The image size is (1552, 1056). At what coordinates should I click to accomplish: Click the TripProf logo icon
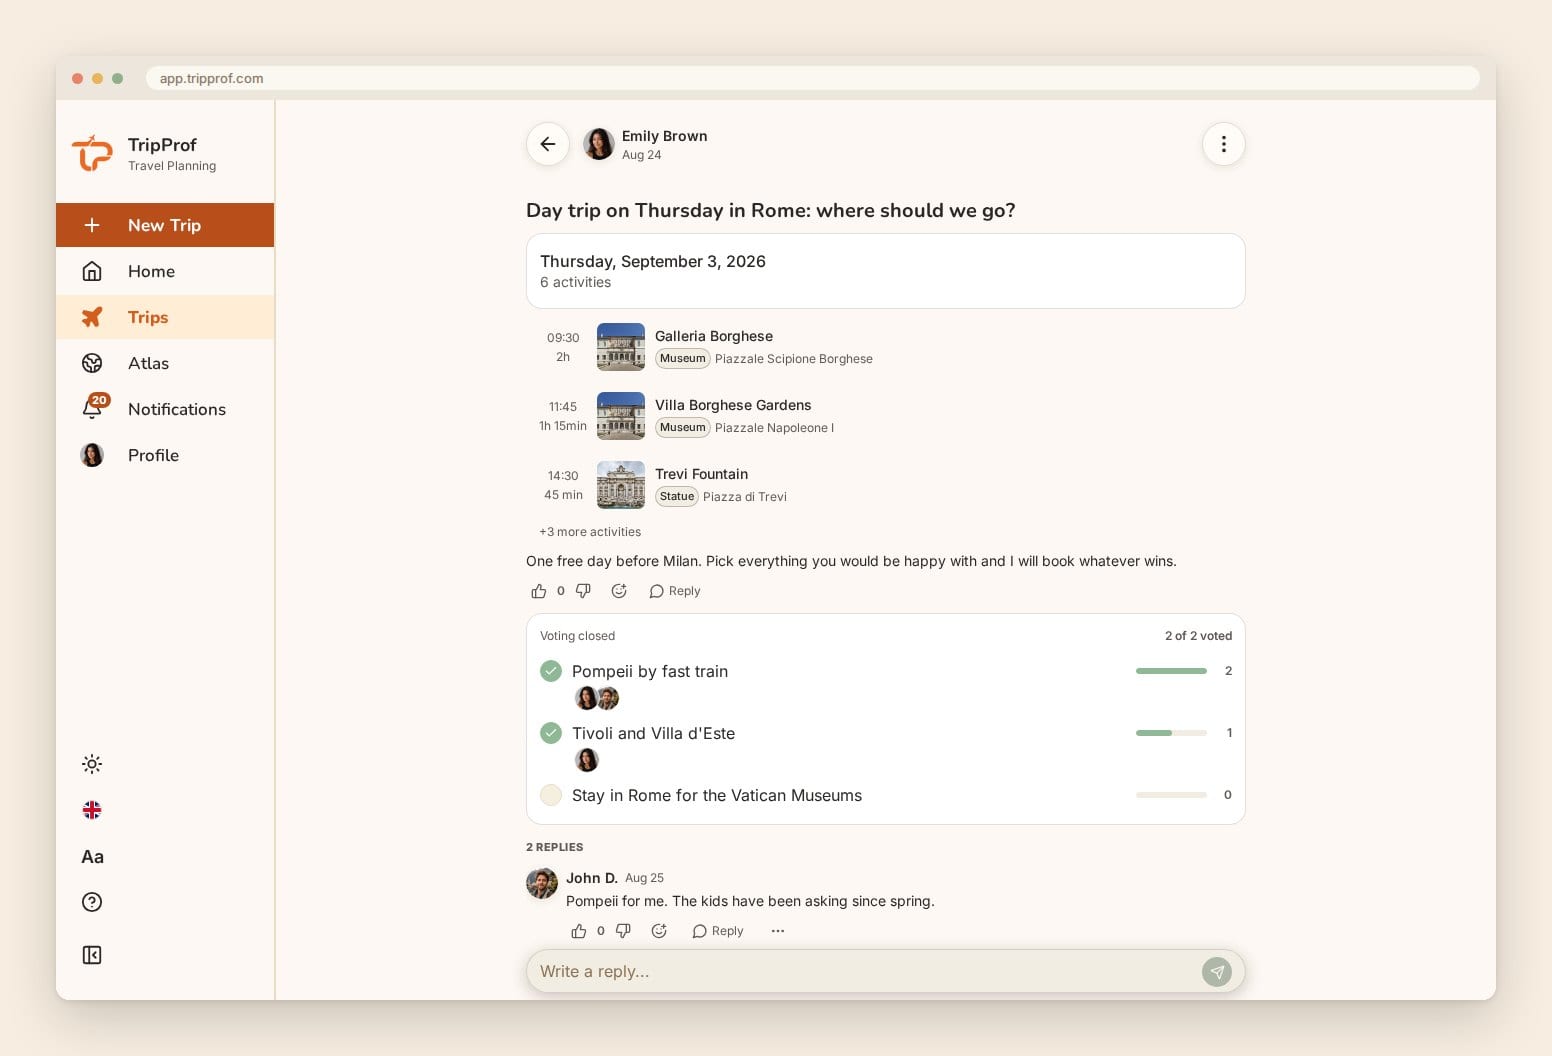pyautogui.click(x=92, y=154)
